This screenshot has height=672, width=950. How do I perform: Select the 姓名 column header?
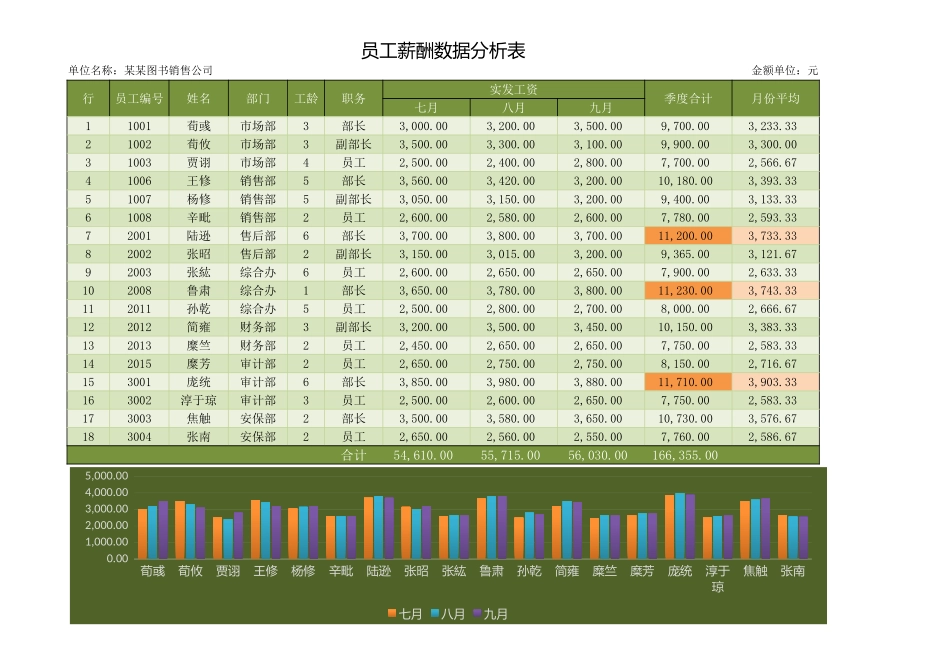pyautogui.click(x=200, y=98)
